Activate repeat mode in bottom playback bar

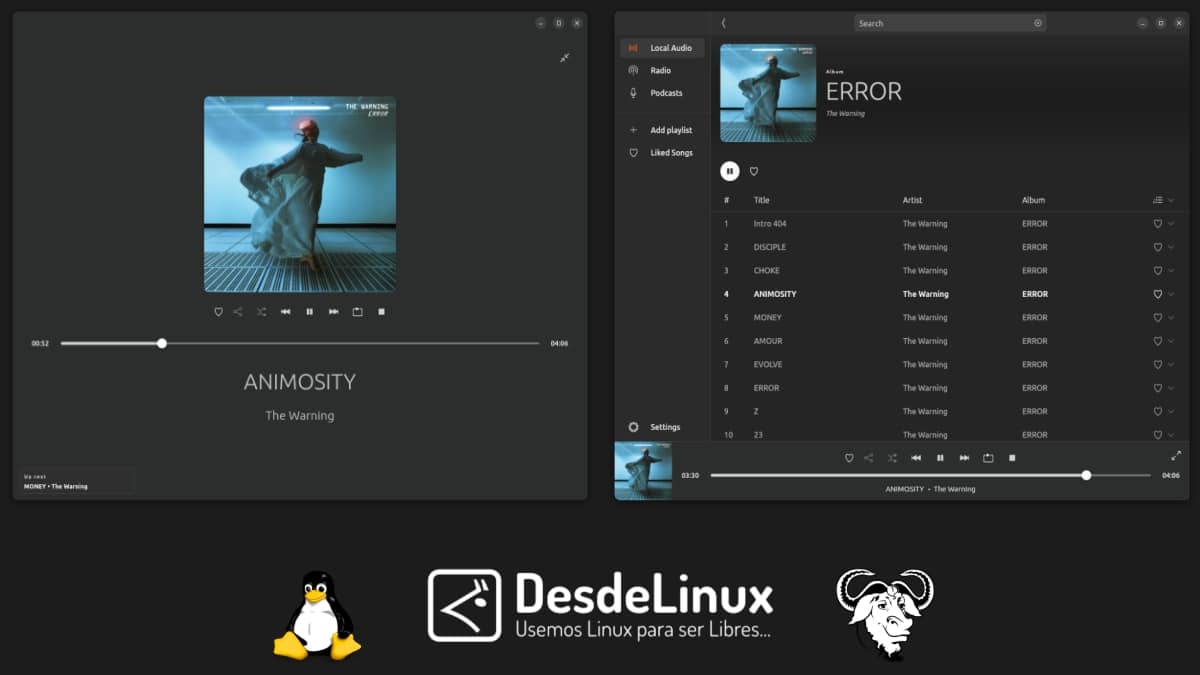click(988, 457)
